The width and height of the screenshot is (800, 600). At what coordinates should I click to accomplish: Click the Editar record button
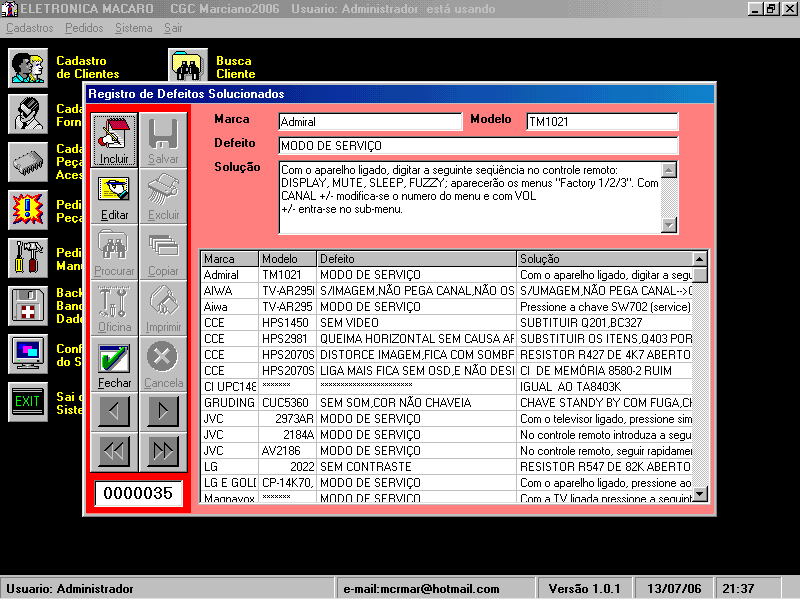[x=114, y=196]
